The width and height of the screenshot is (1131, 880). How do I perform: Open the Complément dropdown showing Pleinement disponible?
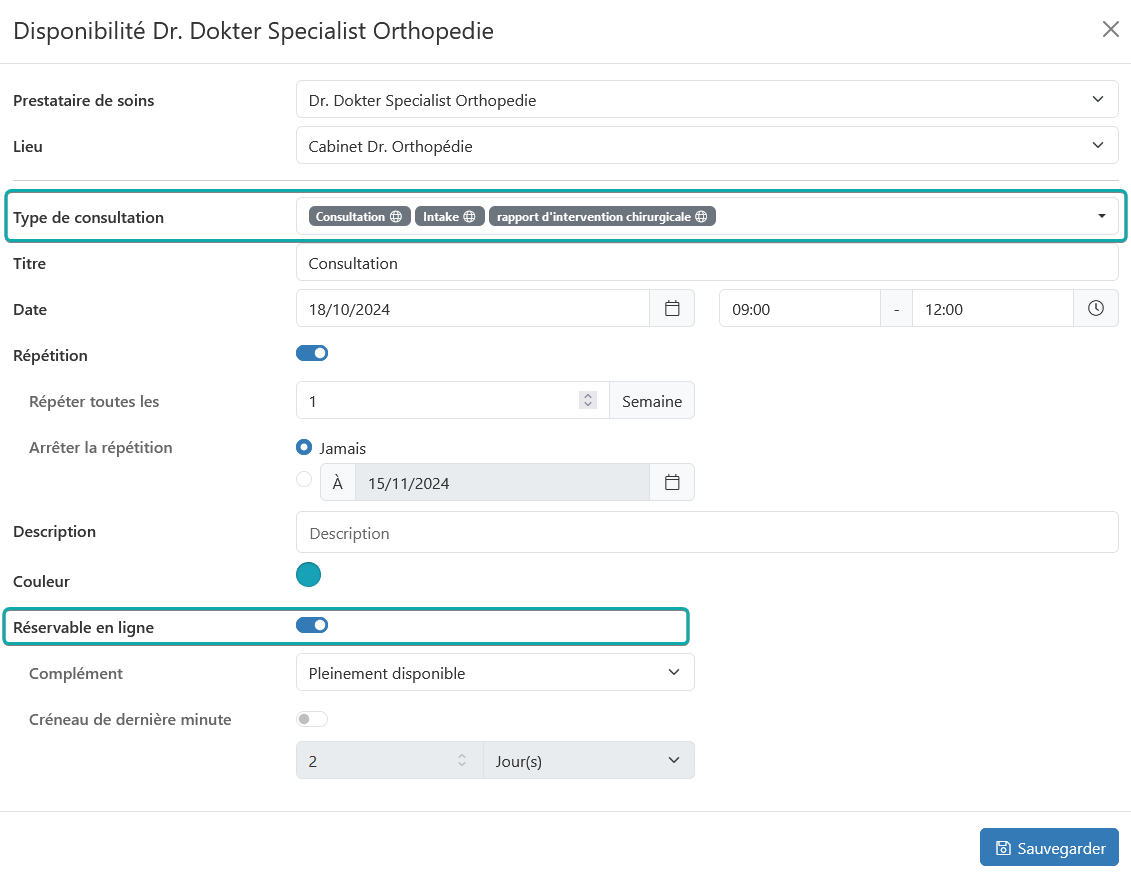point(495,672)
